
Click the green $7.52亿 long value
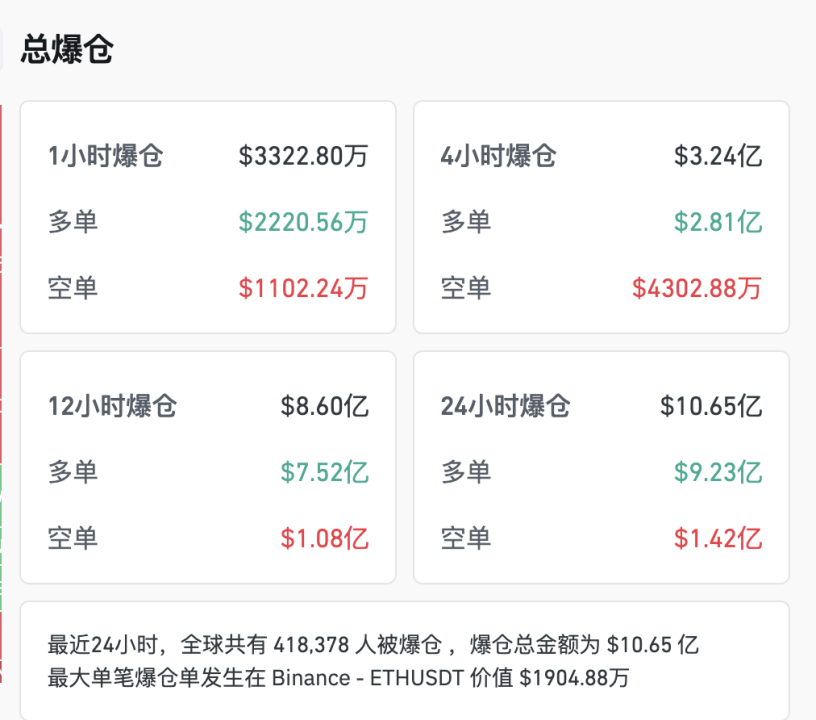click(327, 471)
